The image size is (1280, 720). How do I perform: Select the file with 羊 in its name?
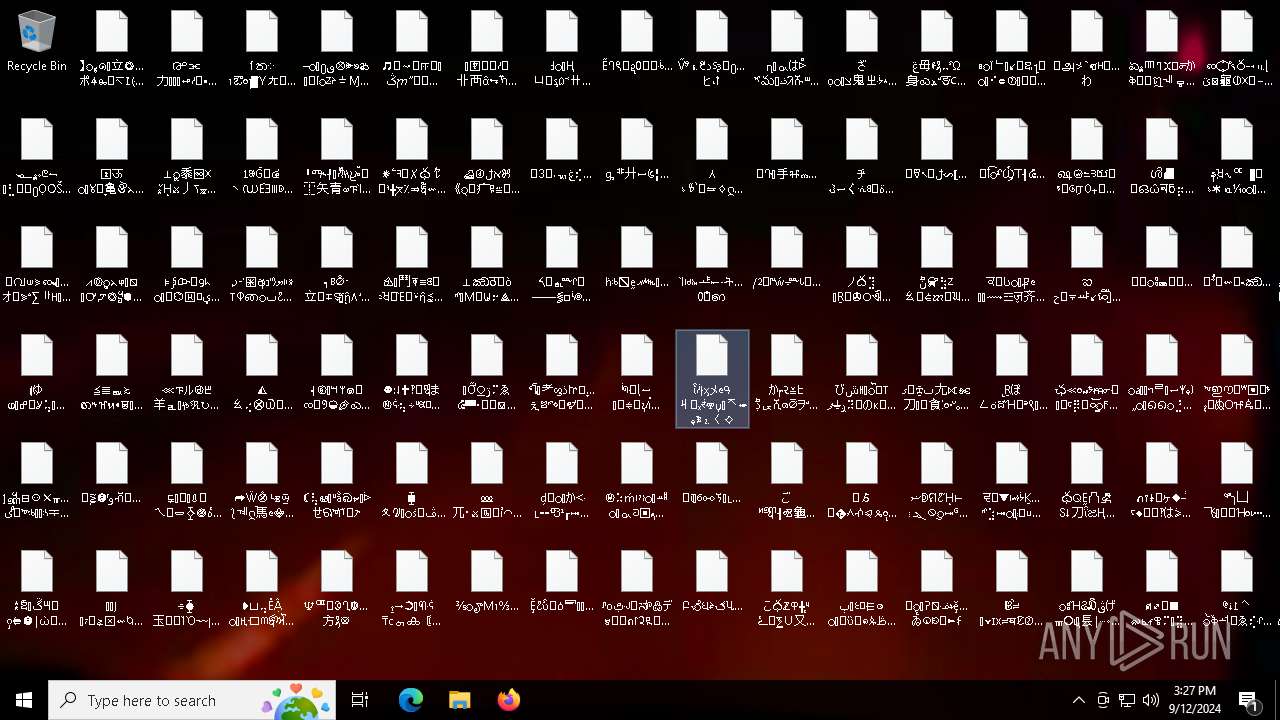click(187, 373)
